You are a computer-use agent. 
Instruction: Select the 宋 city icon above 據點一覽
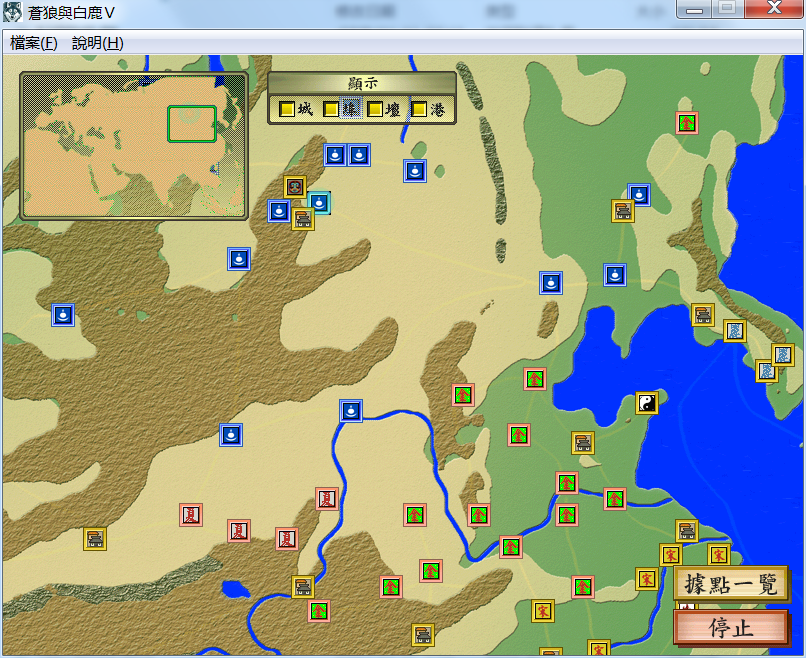[719, 555]
